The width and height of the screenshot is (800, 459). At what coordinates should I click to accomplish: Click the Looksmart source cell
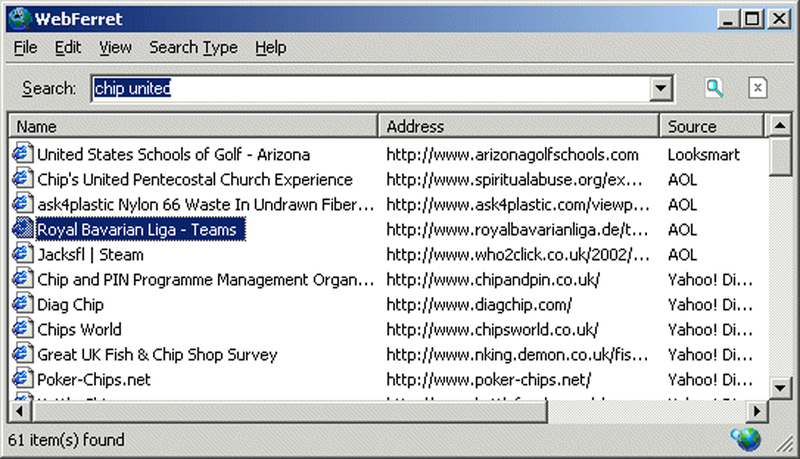(704, 154)
